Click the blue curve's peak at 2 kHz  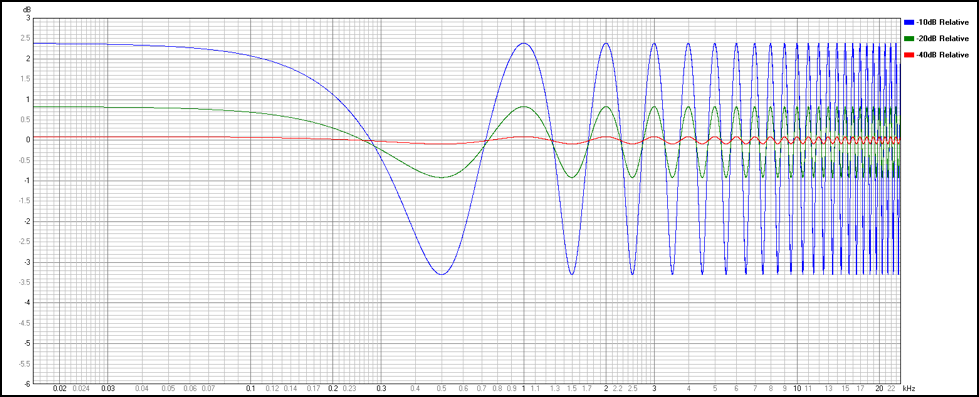[606, 43]
